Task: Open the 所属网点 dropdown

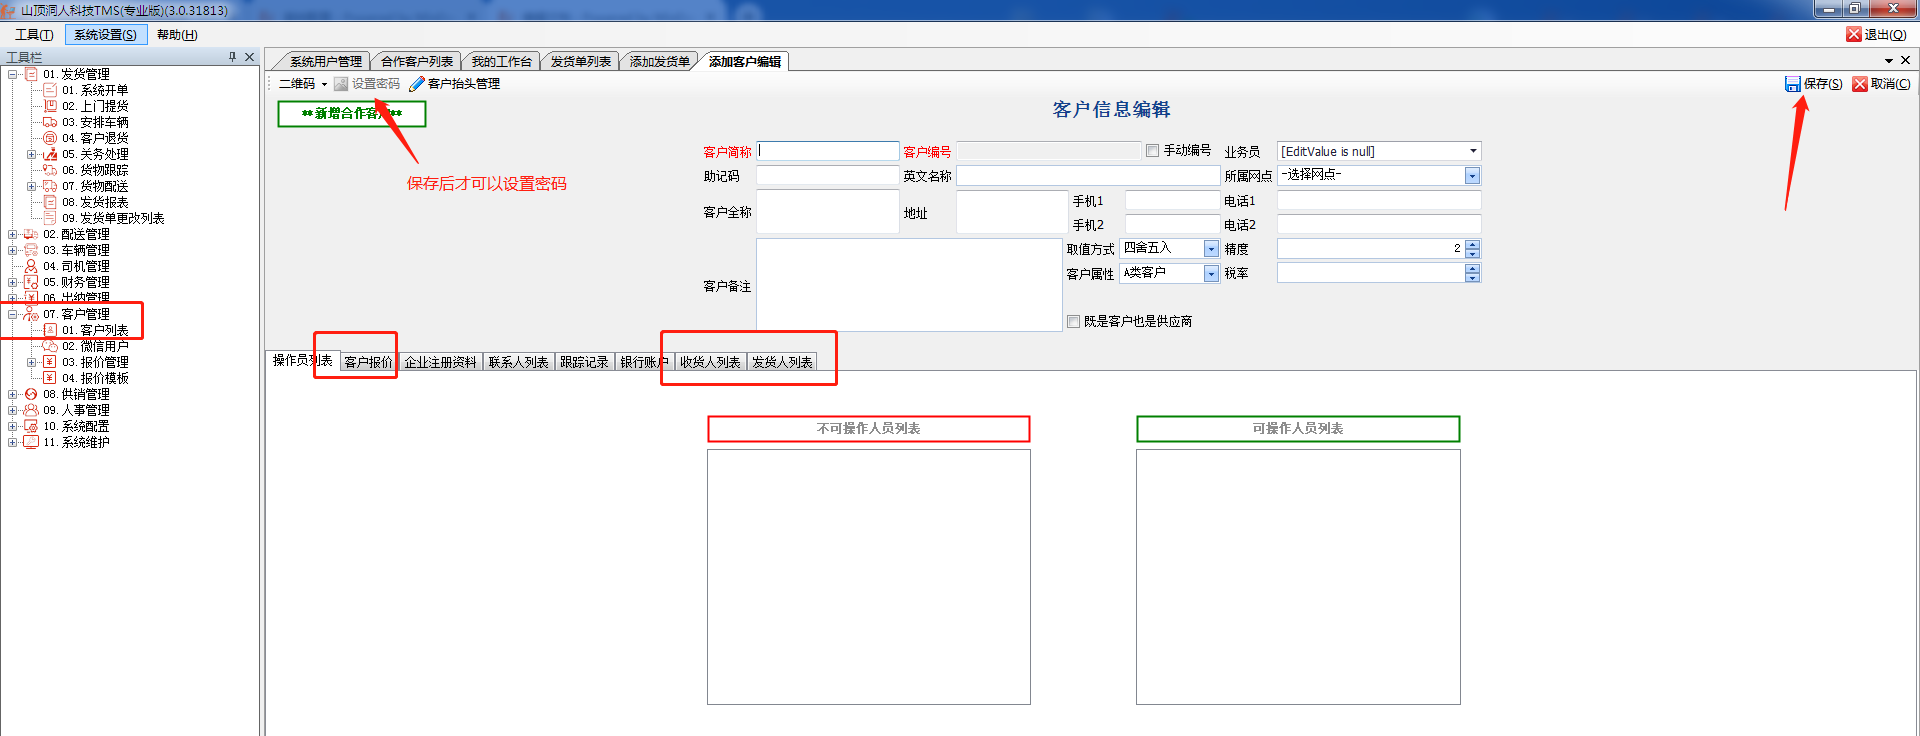Action: tap(1472, 176)
